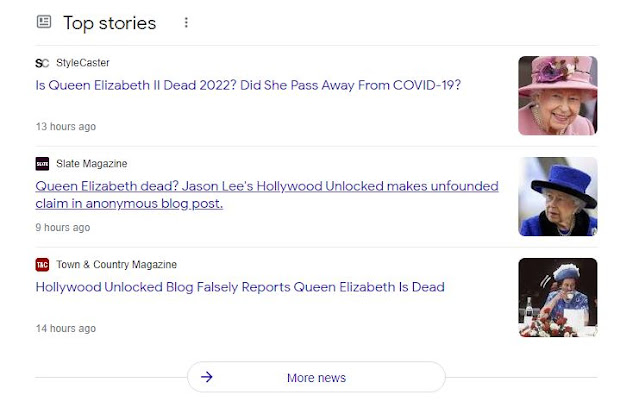Click the Slate Magazine favicon
639x414 pixels.
42,163
